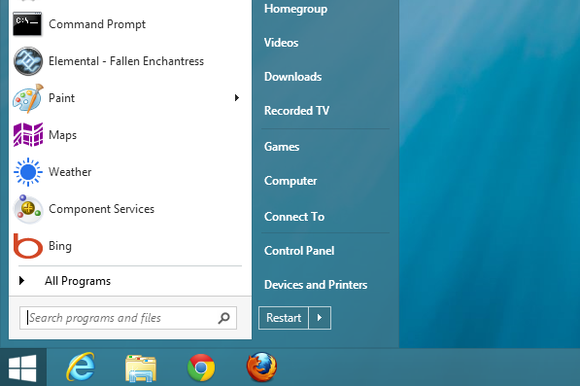The height and width of the screenshot is (386, 580).
Task: Expand the Paint jump list arrow
Action: 237,98
